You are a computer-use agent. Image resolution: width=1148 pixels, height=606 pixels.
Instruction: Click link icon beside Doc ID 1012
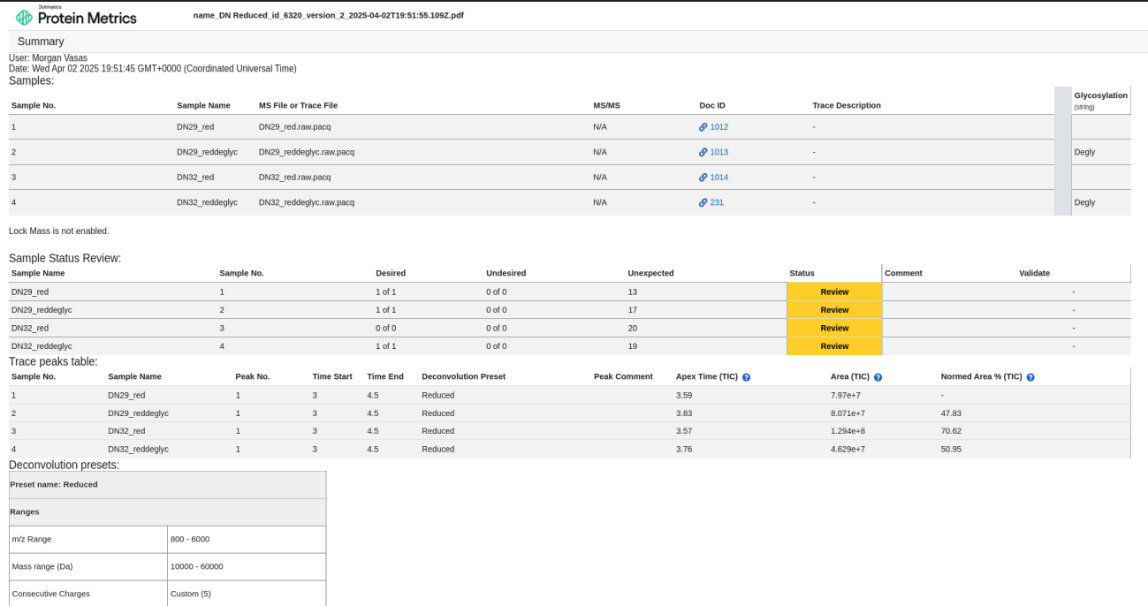coord(703,127)
